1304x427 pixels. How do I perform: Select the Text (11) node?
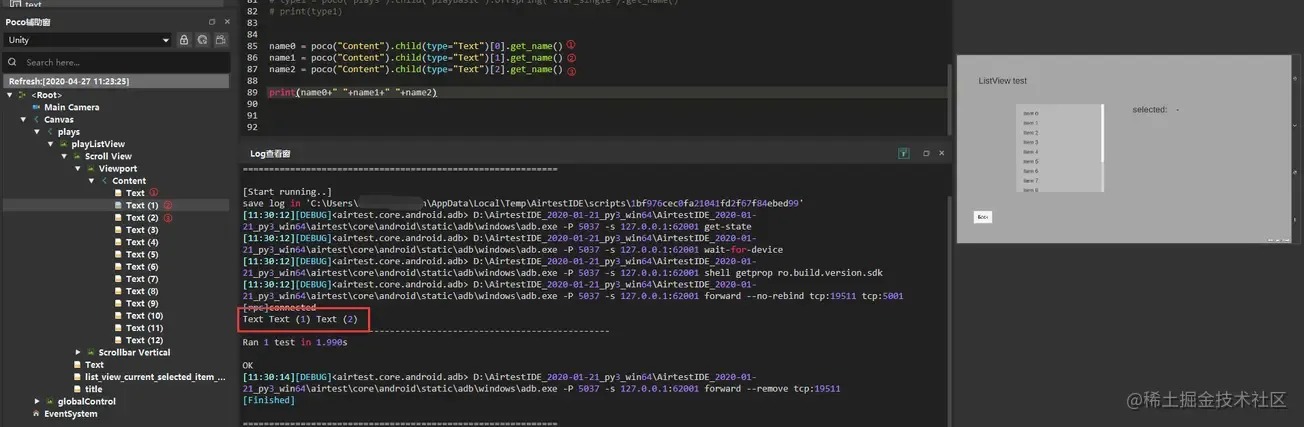coord(144,328)
